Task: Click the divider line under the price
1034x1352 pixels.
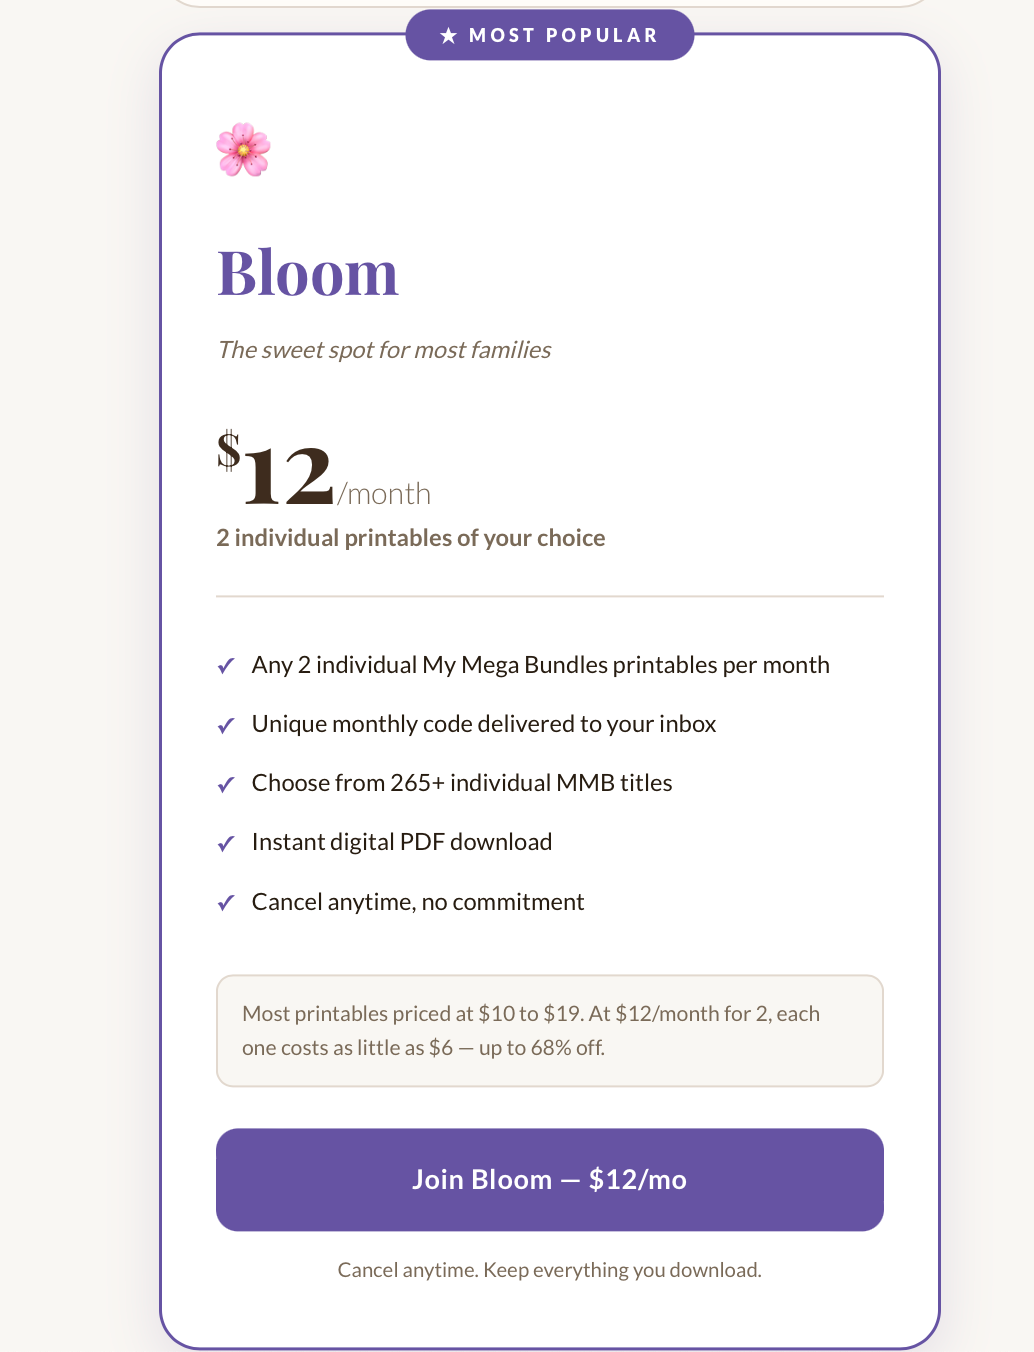Action: click(x=549, y=595)
